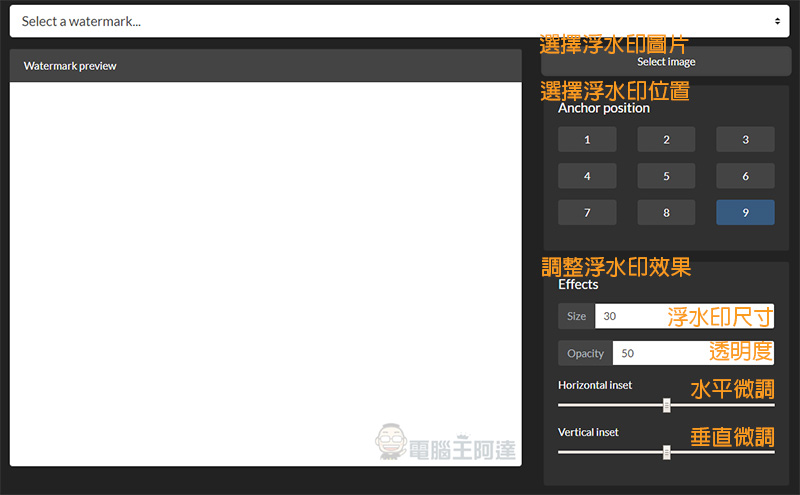Choose anchor position 5
This screenshot has width=800, height=495.
coord(666,176)
